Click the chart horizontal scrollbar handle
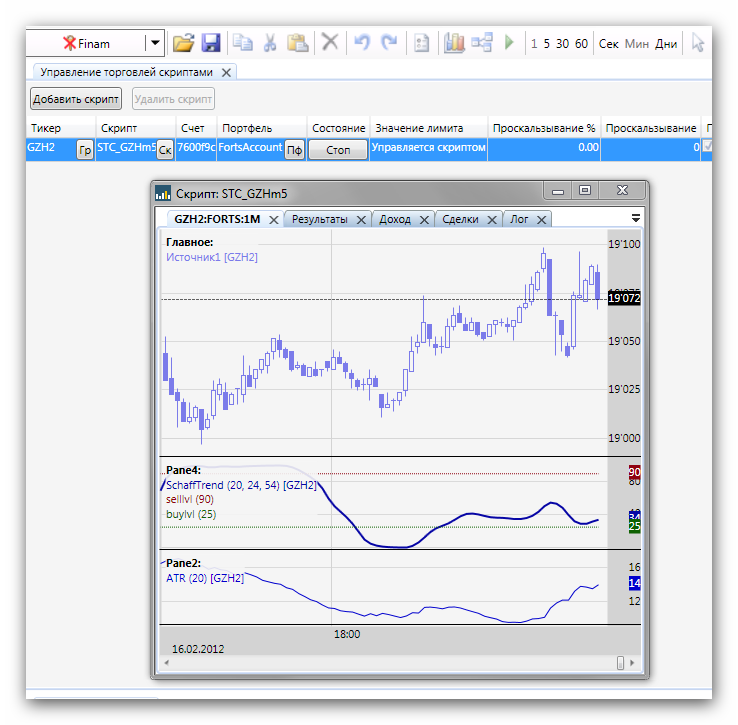The width and height of the screenshot is (738, 725). pyautogui.click(x=620, y=662)
